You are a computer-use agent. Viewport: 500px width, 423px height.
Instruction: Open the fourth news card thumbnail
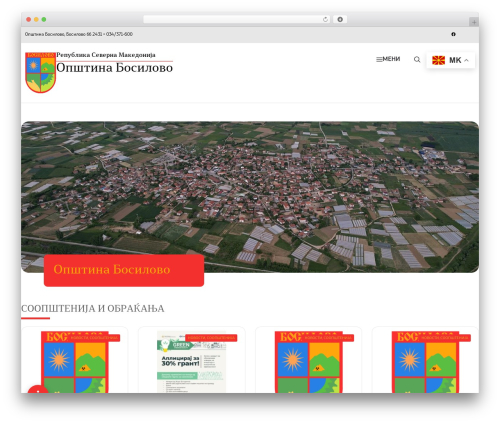click(x=425, y=362)
